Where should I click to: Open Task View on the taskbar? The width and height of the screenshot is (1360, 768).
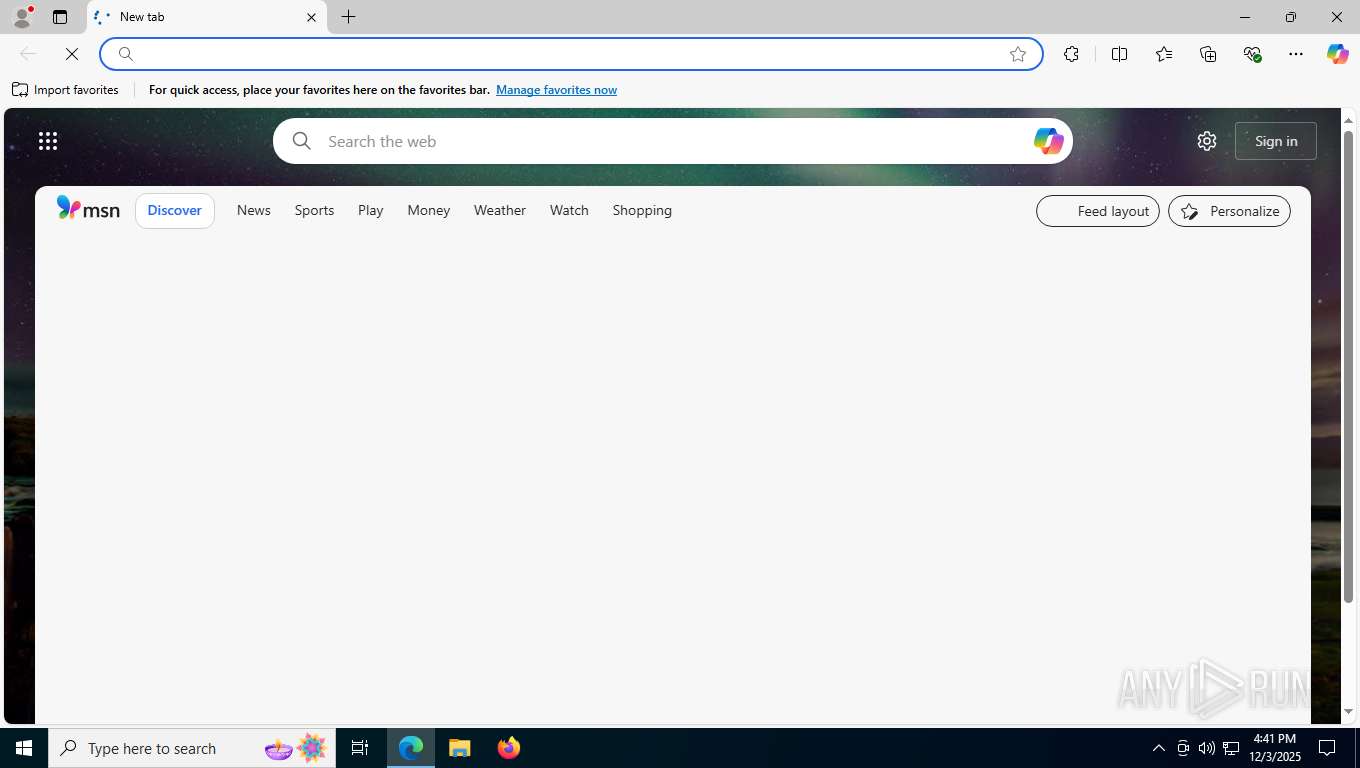tap(360, 748)
